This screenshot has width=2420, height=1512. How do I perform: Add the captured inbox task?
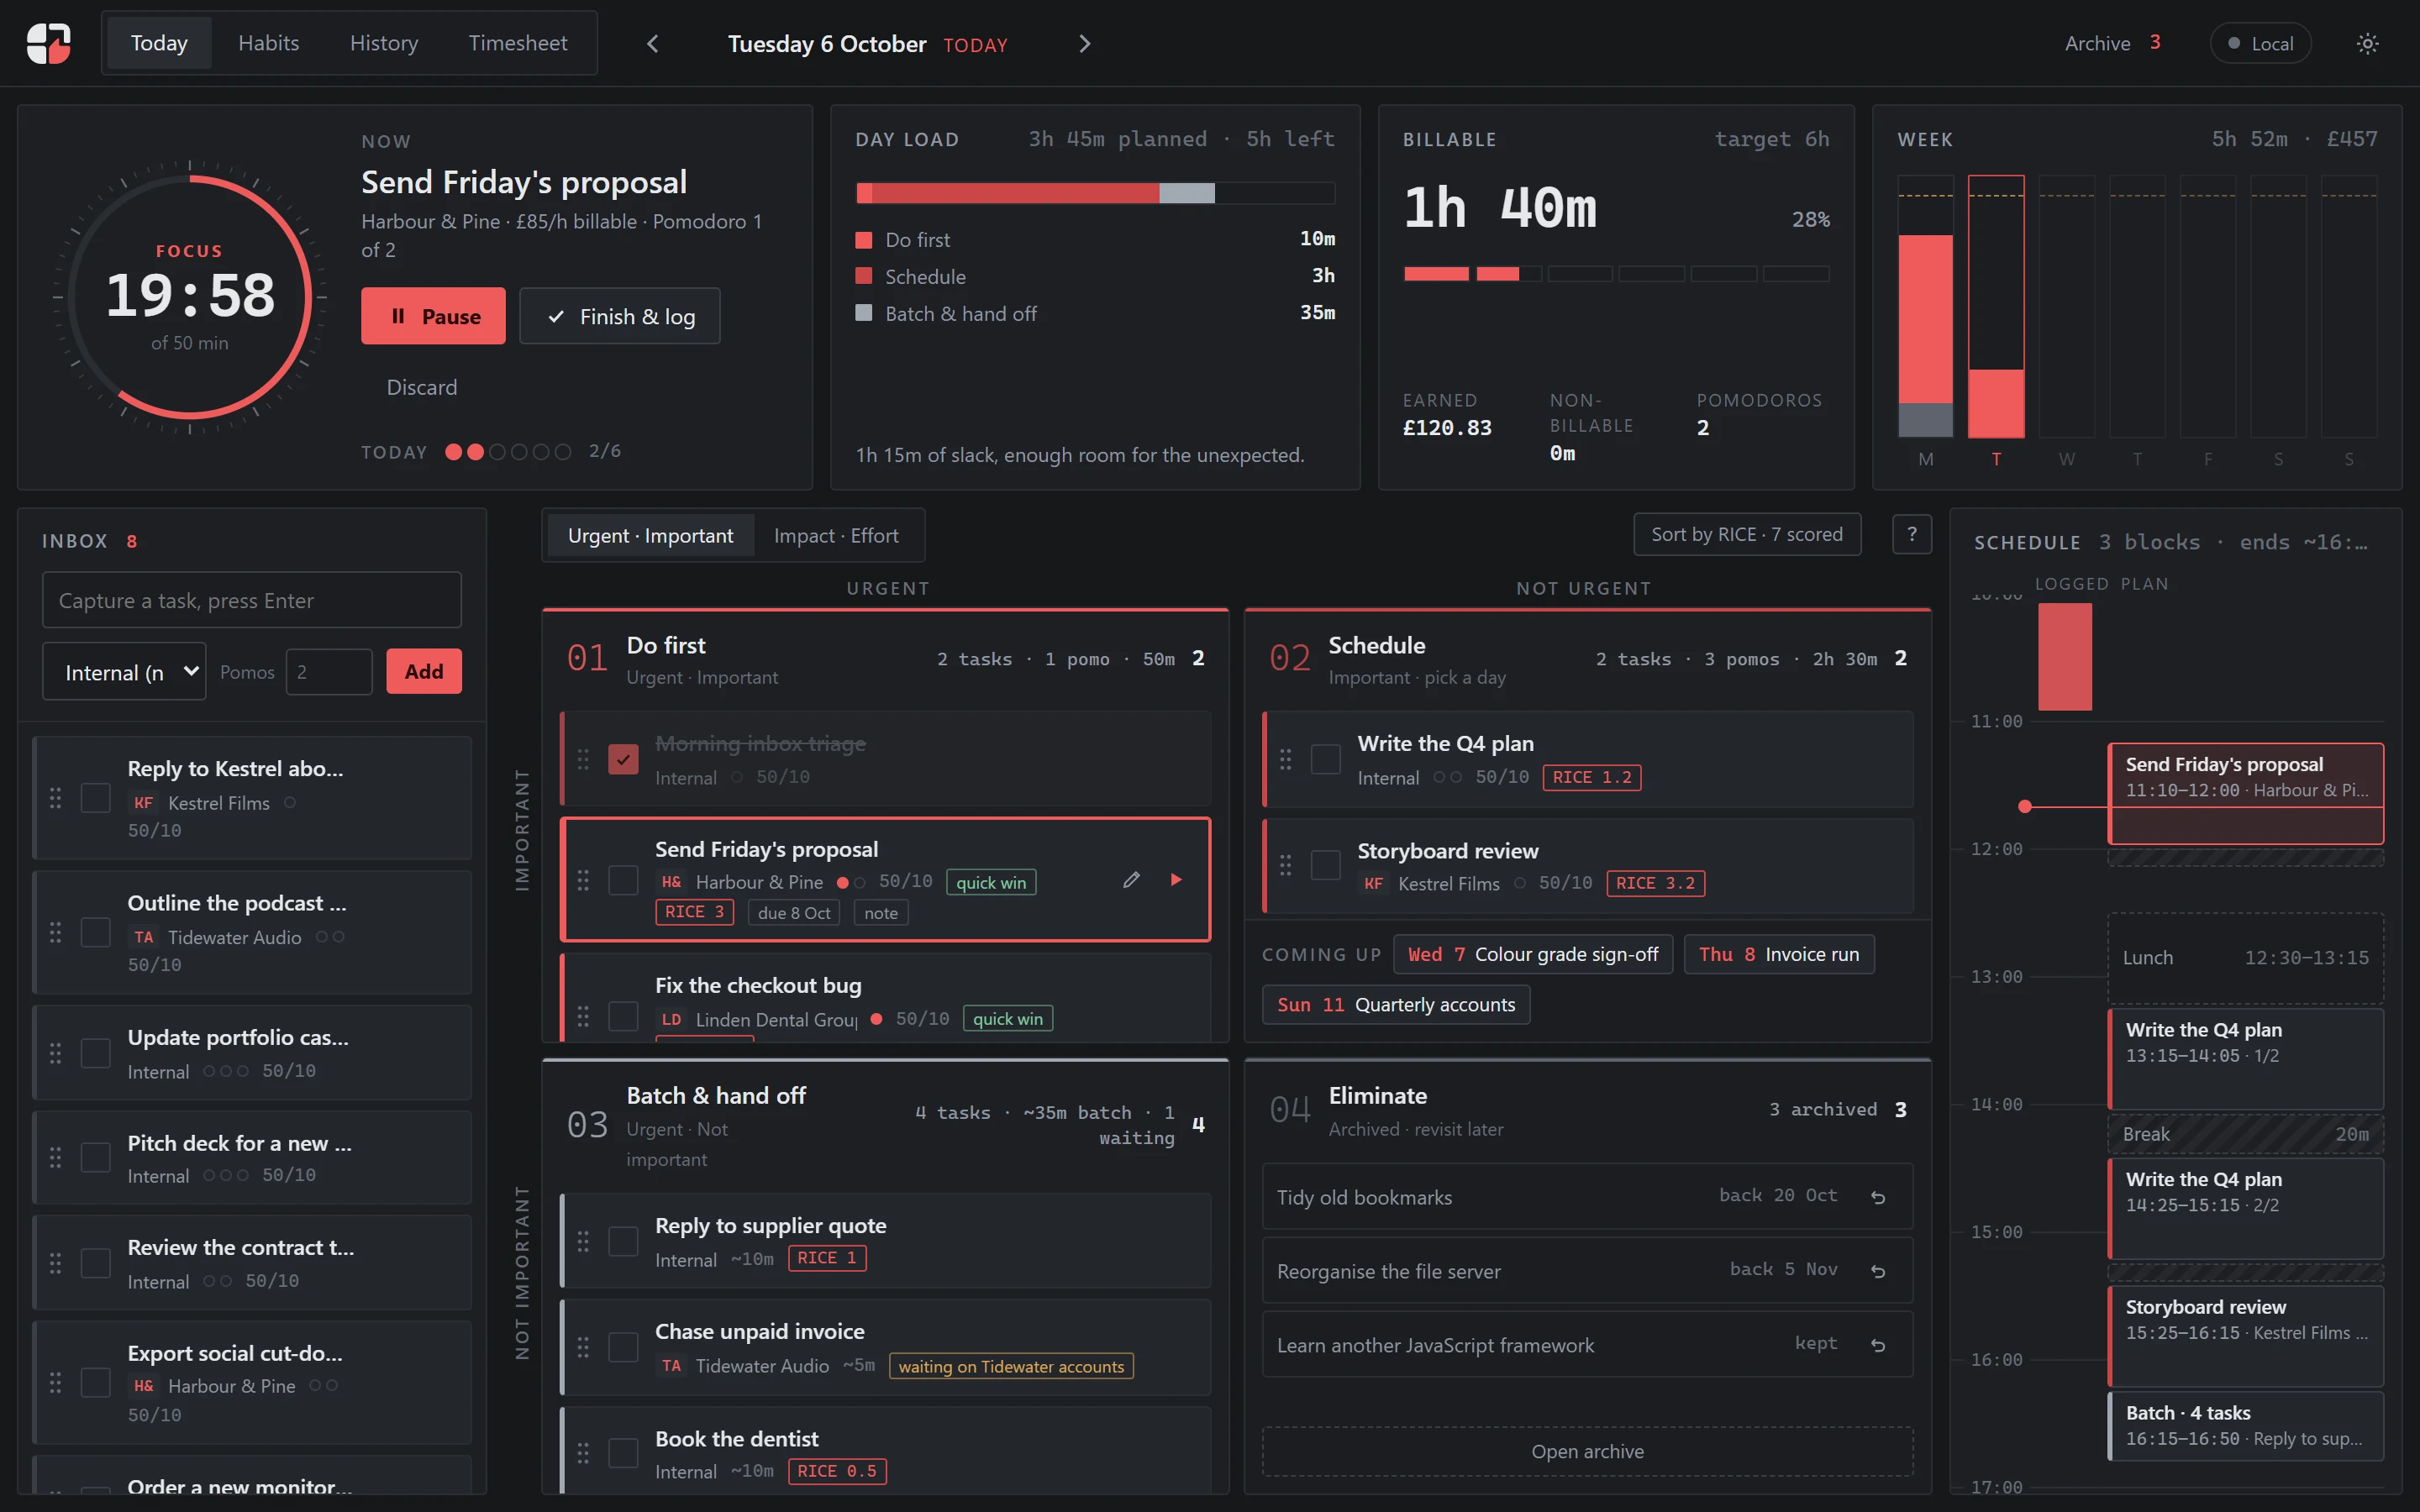coord(424,671)
